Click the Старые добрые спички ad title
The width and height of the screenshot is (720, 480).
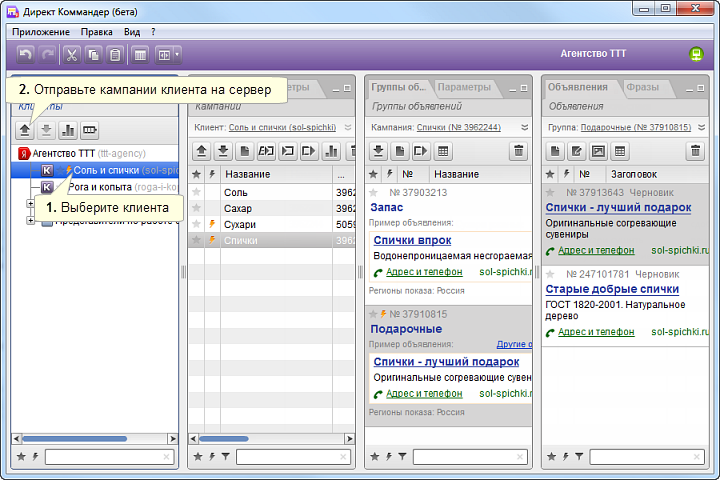612,289
